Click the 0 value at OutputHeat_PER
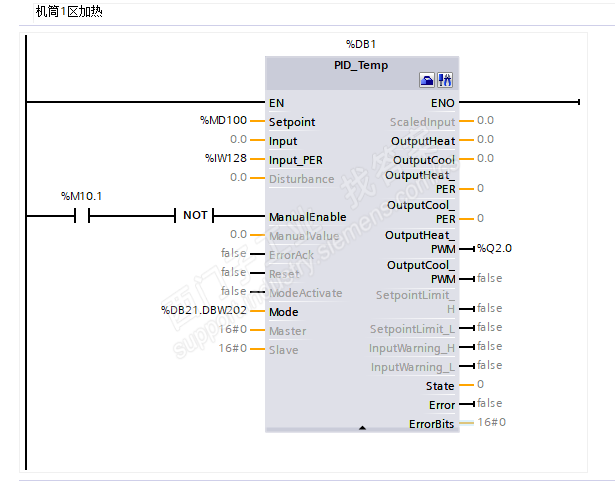Image resolution: width=615 pixels, height=481 pixels. click(x=480, y=188)
